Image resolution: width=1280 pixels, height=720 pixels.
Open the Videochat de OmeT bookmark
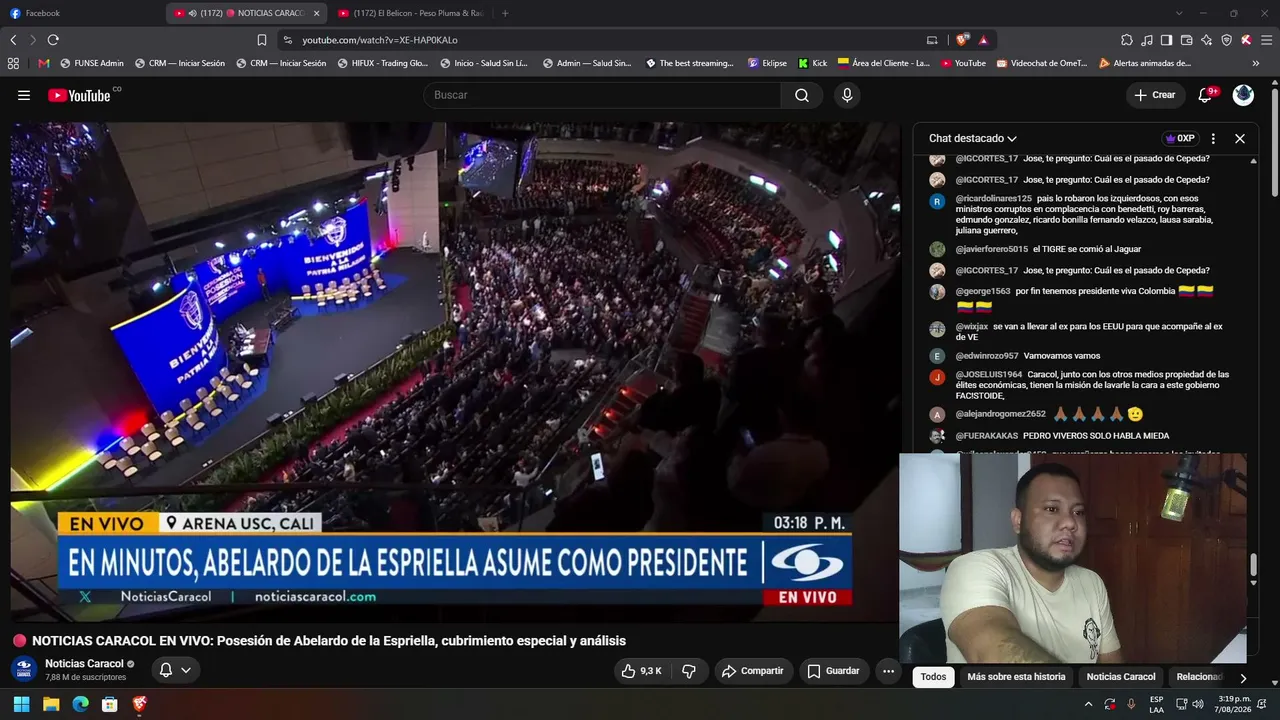1040,63
